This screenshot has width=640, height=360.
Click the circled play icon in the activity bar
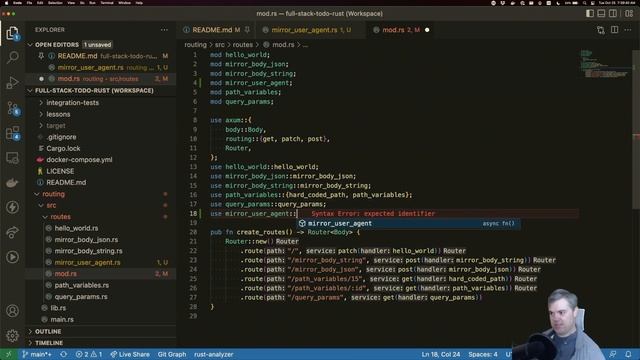(x=13, y=257)
